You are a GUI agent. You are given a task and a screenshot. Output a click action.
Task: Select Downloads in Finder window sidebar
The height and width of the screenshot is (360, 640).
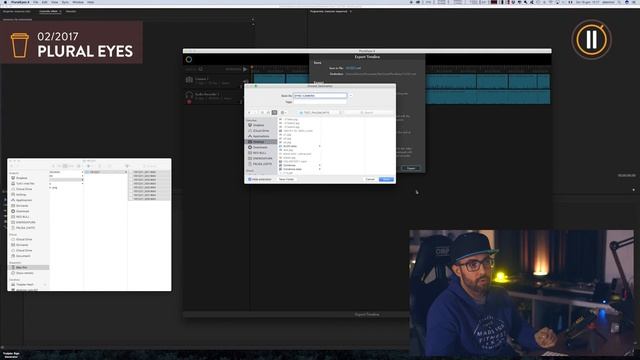[x=22, y=211]
